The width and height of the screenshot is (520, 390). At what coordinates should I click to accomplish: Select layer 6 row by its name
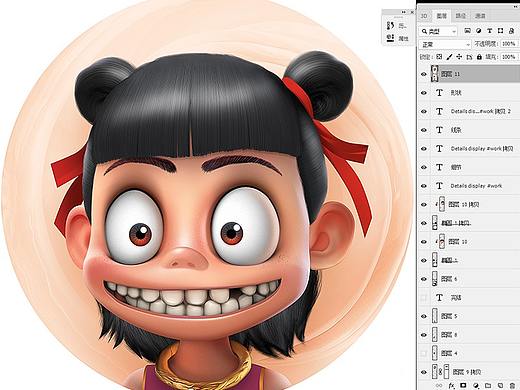(x=449, y=279)
